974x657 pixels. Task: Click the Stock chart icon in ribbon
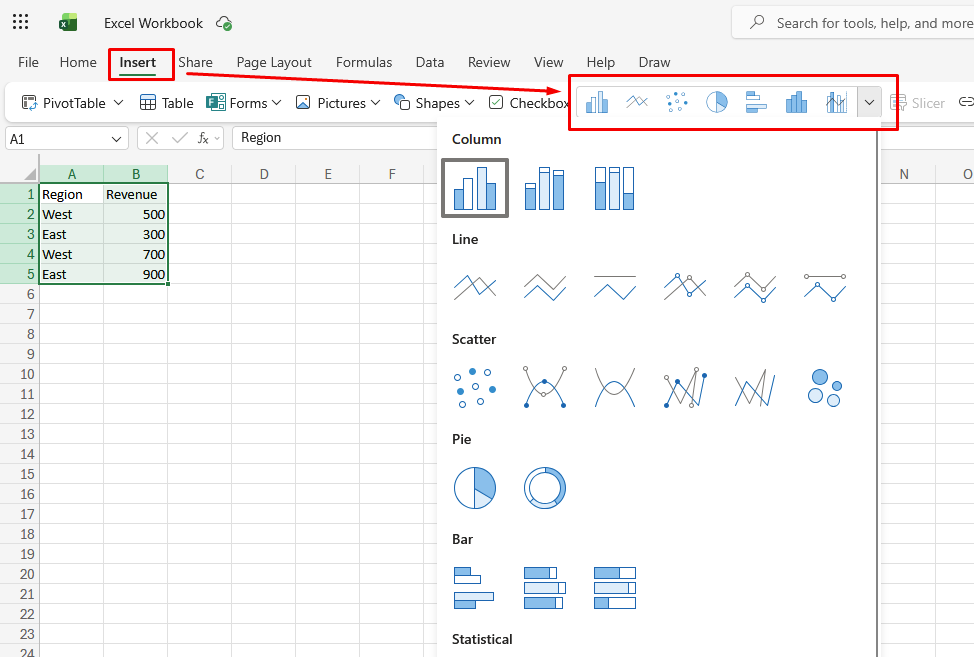[x=837, y=102]
